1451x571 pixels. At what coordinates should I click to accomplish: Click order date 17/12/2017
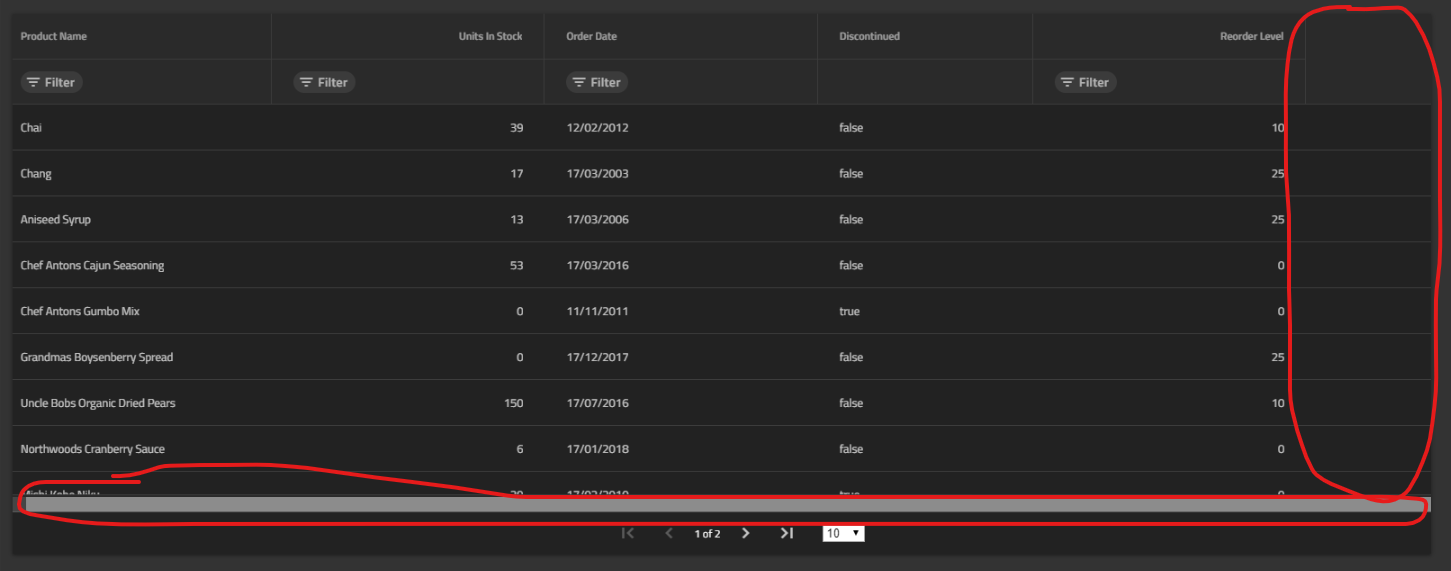coord(598,358)
